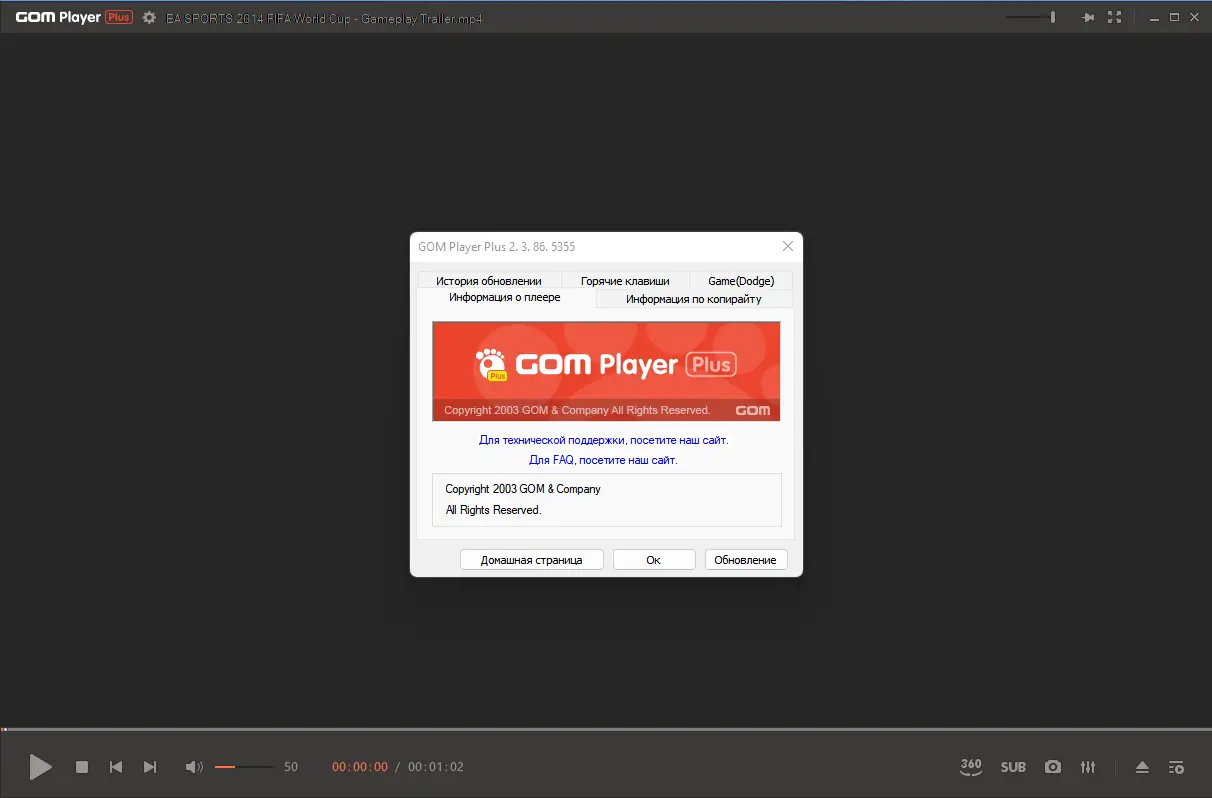Image resolution: width=1212 pixels, height=798 pixels.
Task: Confirm the dialog with Ок
Action: click(x=653, y=560)
